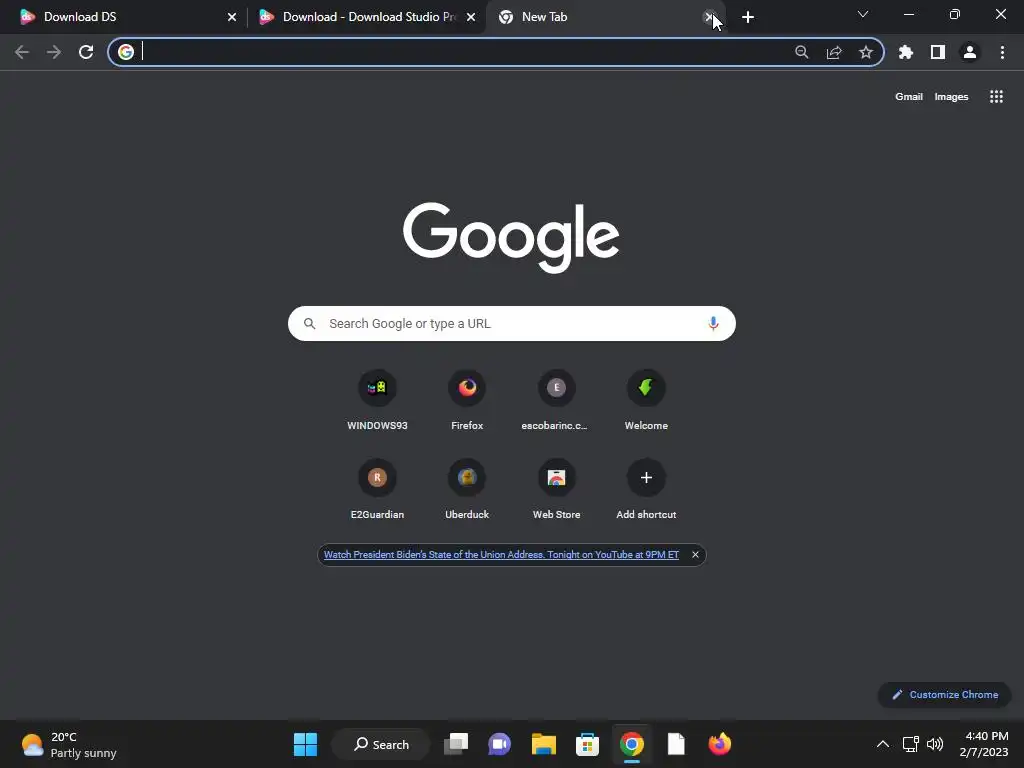The width and height of the screenshot is (1024, 768).
Task: Open a new tab with plus button
Action: click(x=748, y=18)
